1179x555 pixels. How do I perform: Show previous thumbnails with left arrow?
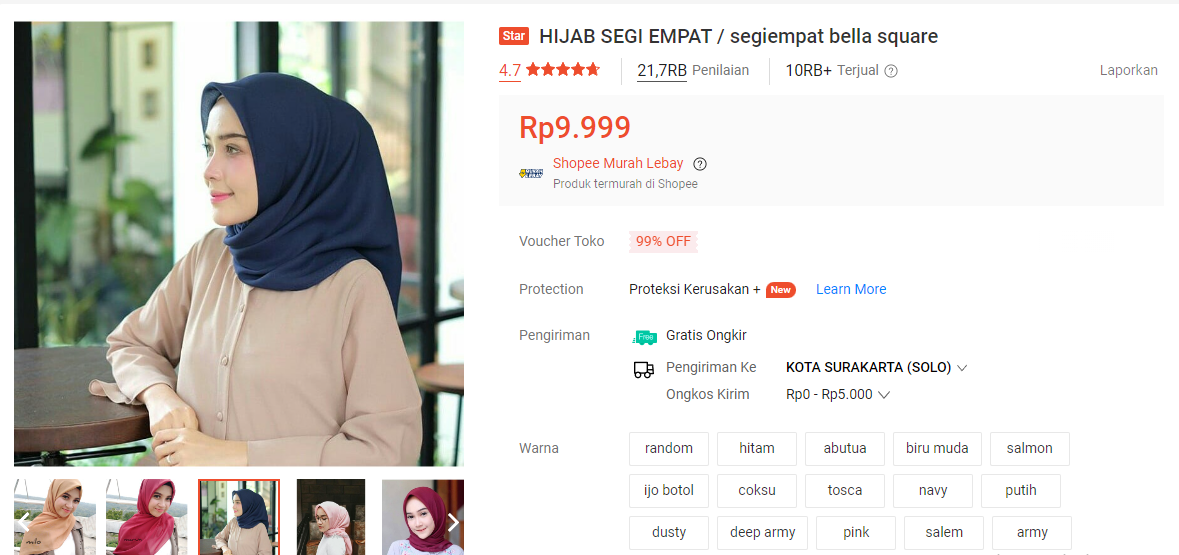23,520
